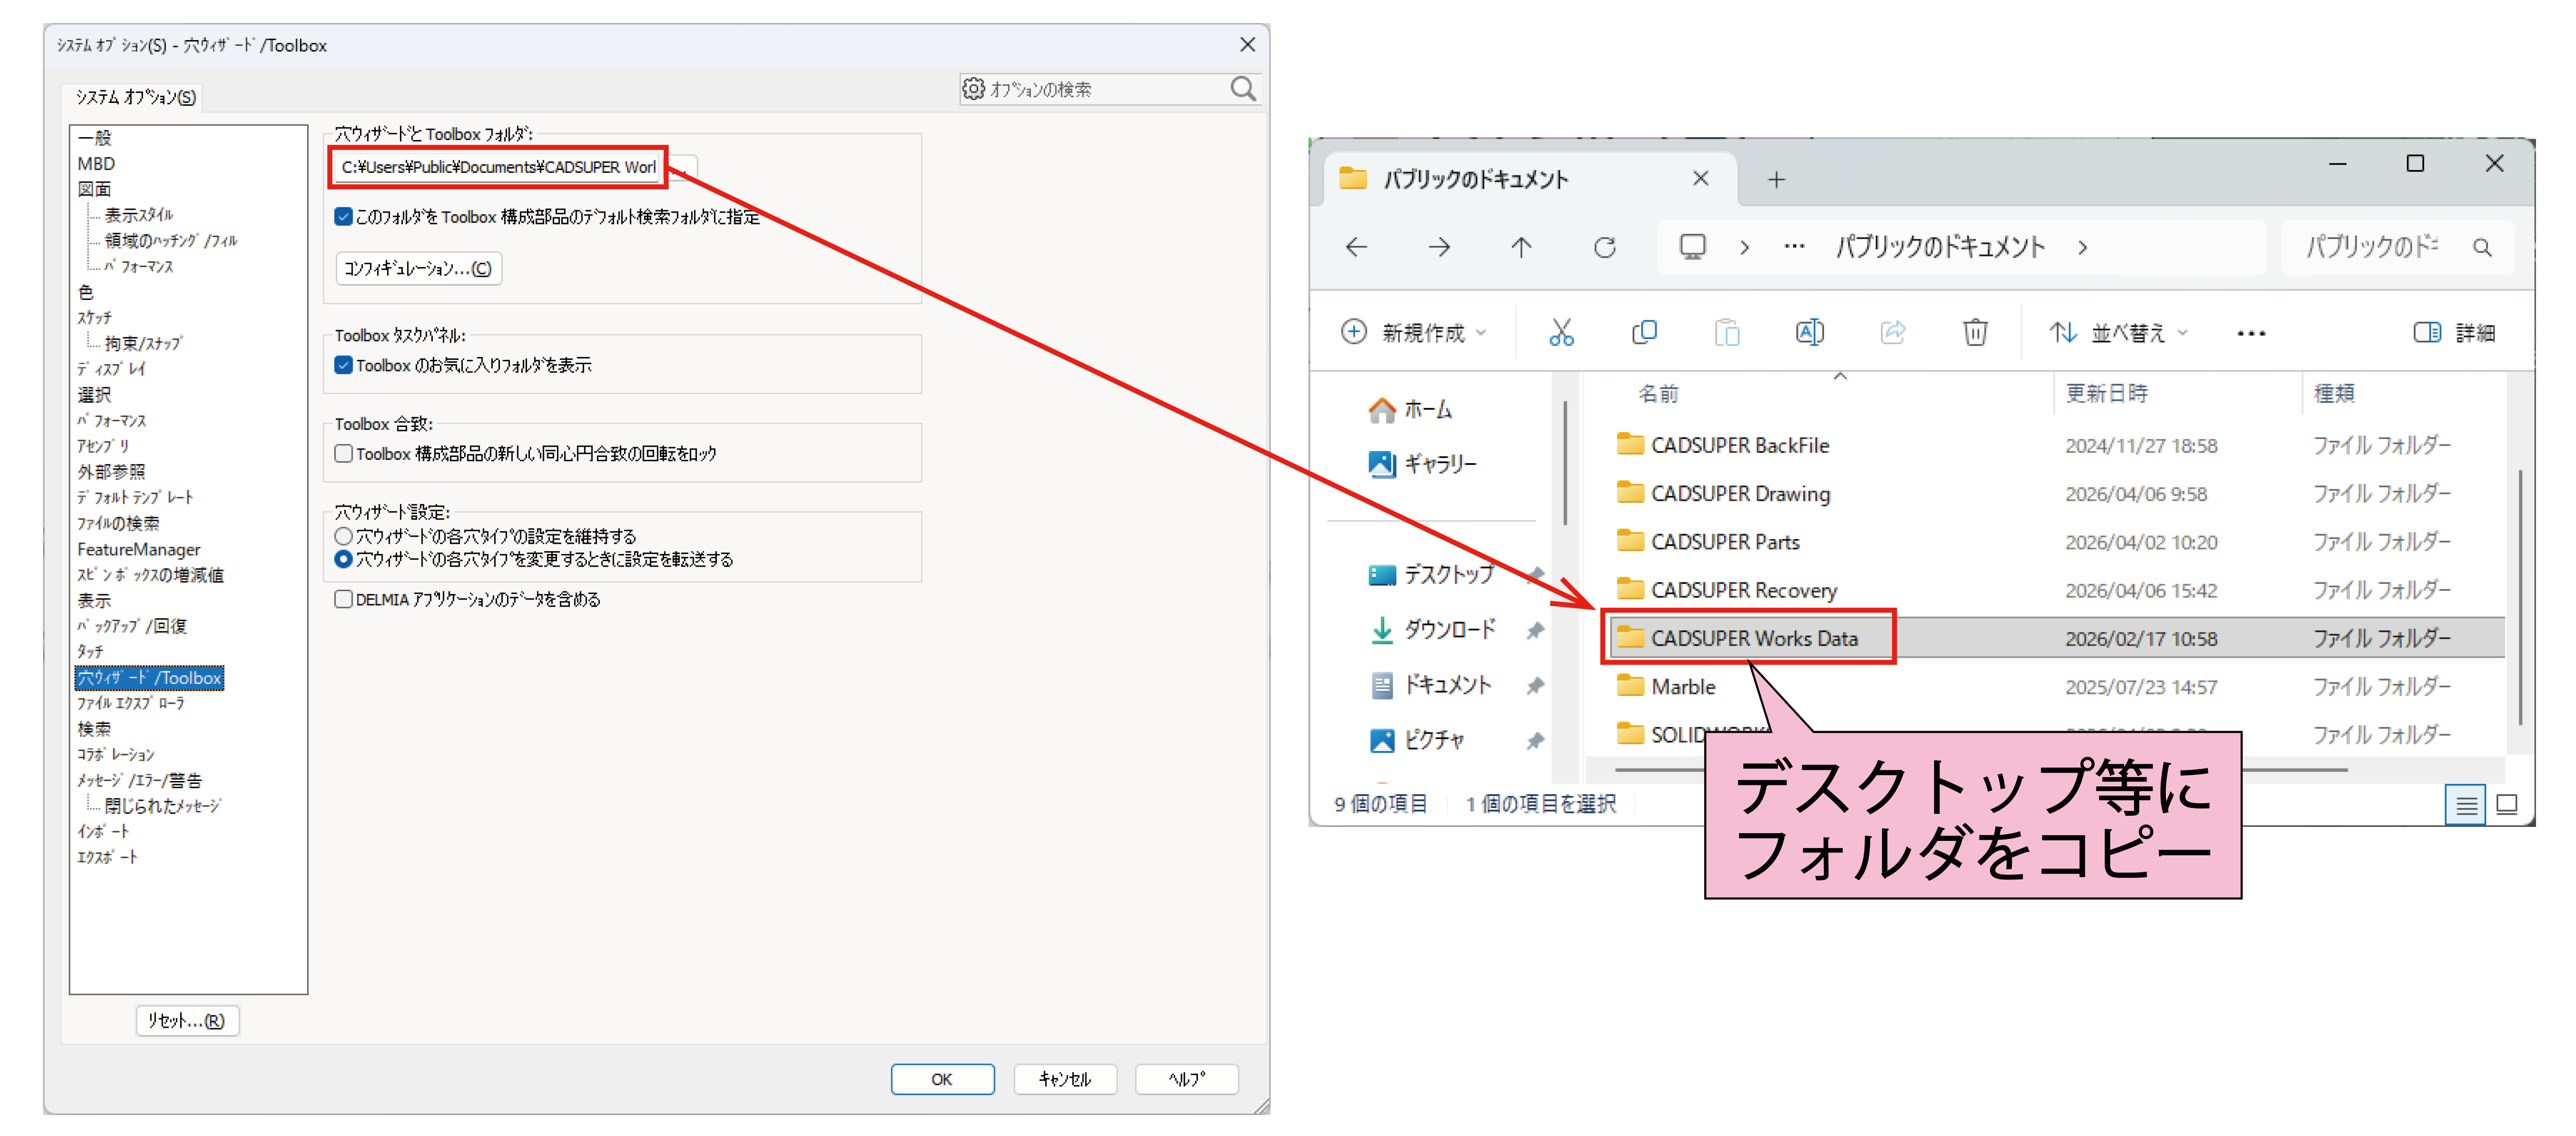Switch Explorer to large thumbnails view

(x=2507, y=804)
